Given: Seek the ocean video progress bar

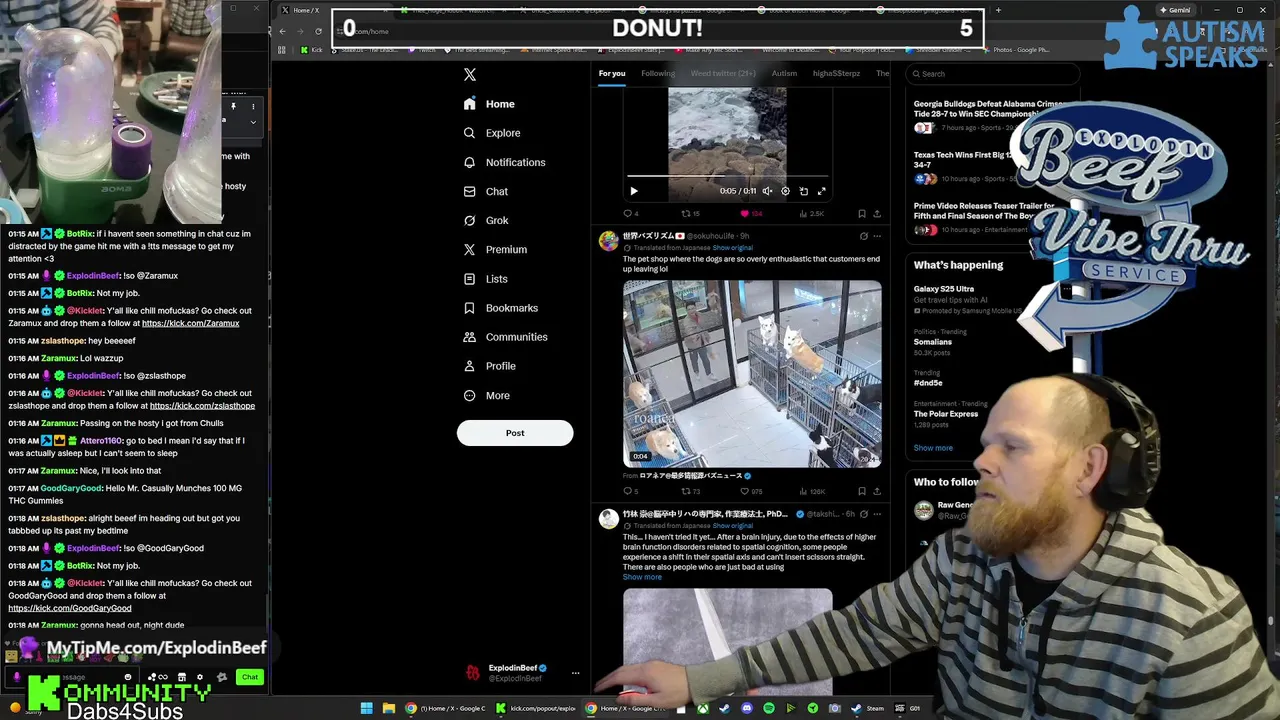Looking at the screenshot, I should 727,177.
